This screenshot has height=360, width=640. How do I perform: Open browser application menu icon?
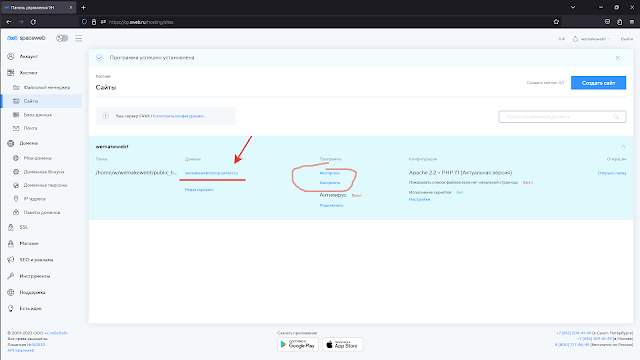[x=631, y=22]
